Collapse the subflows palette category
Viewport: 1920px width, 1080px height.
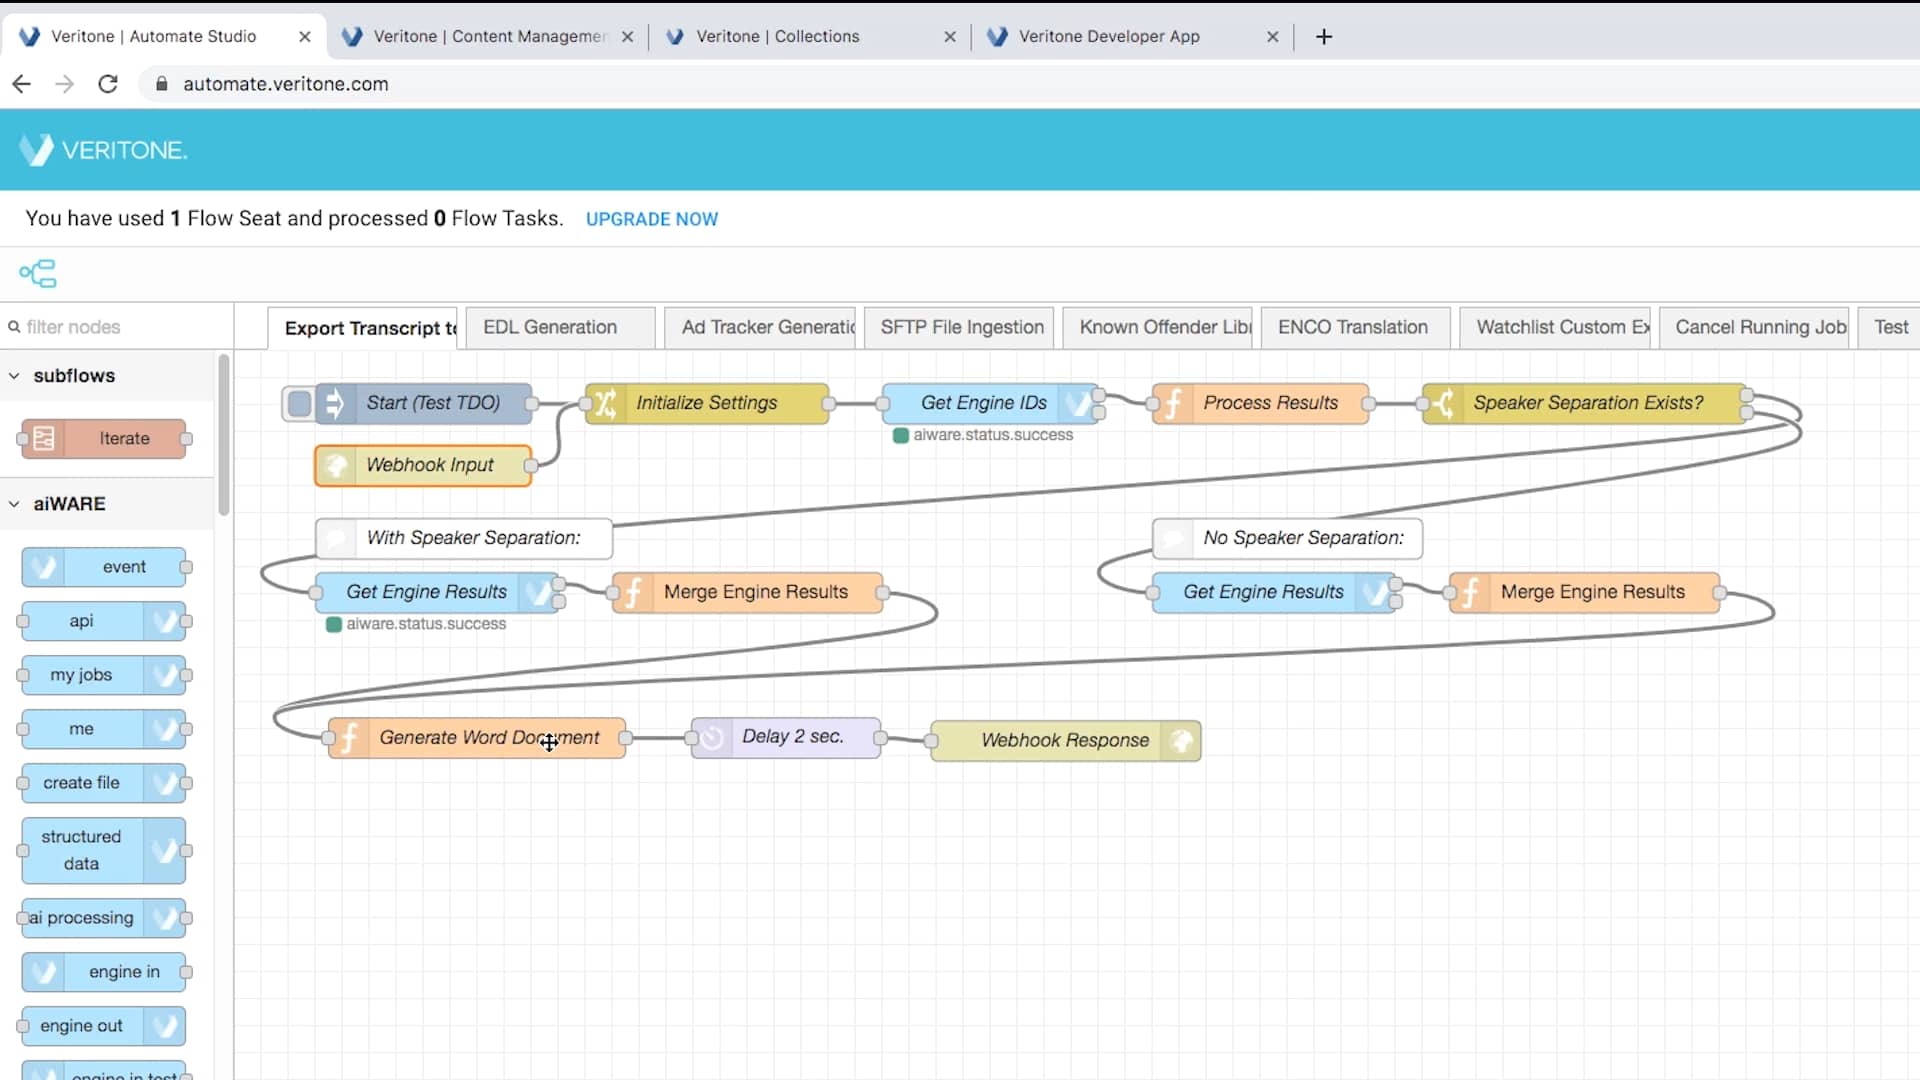click(14, 376)
